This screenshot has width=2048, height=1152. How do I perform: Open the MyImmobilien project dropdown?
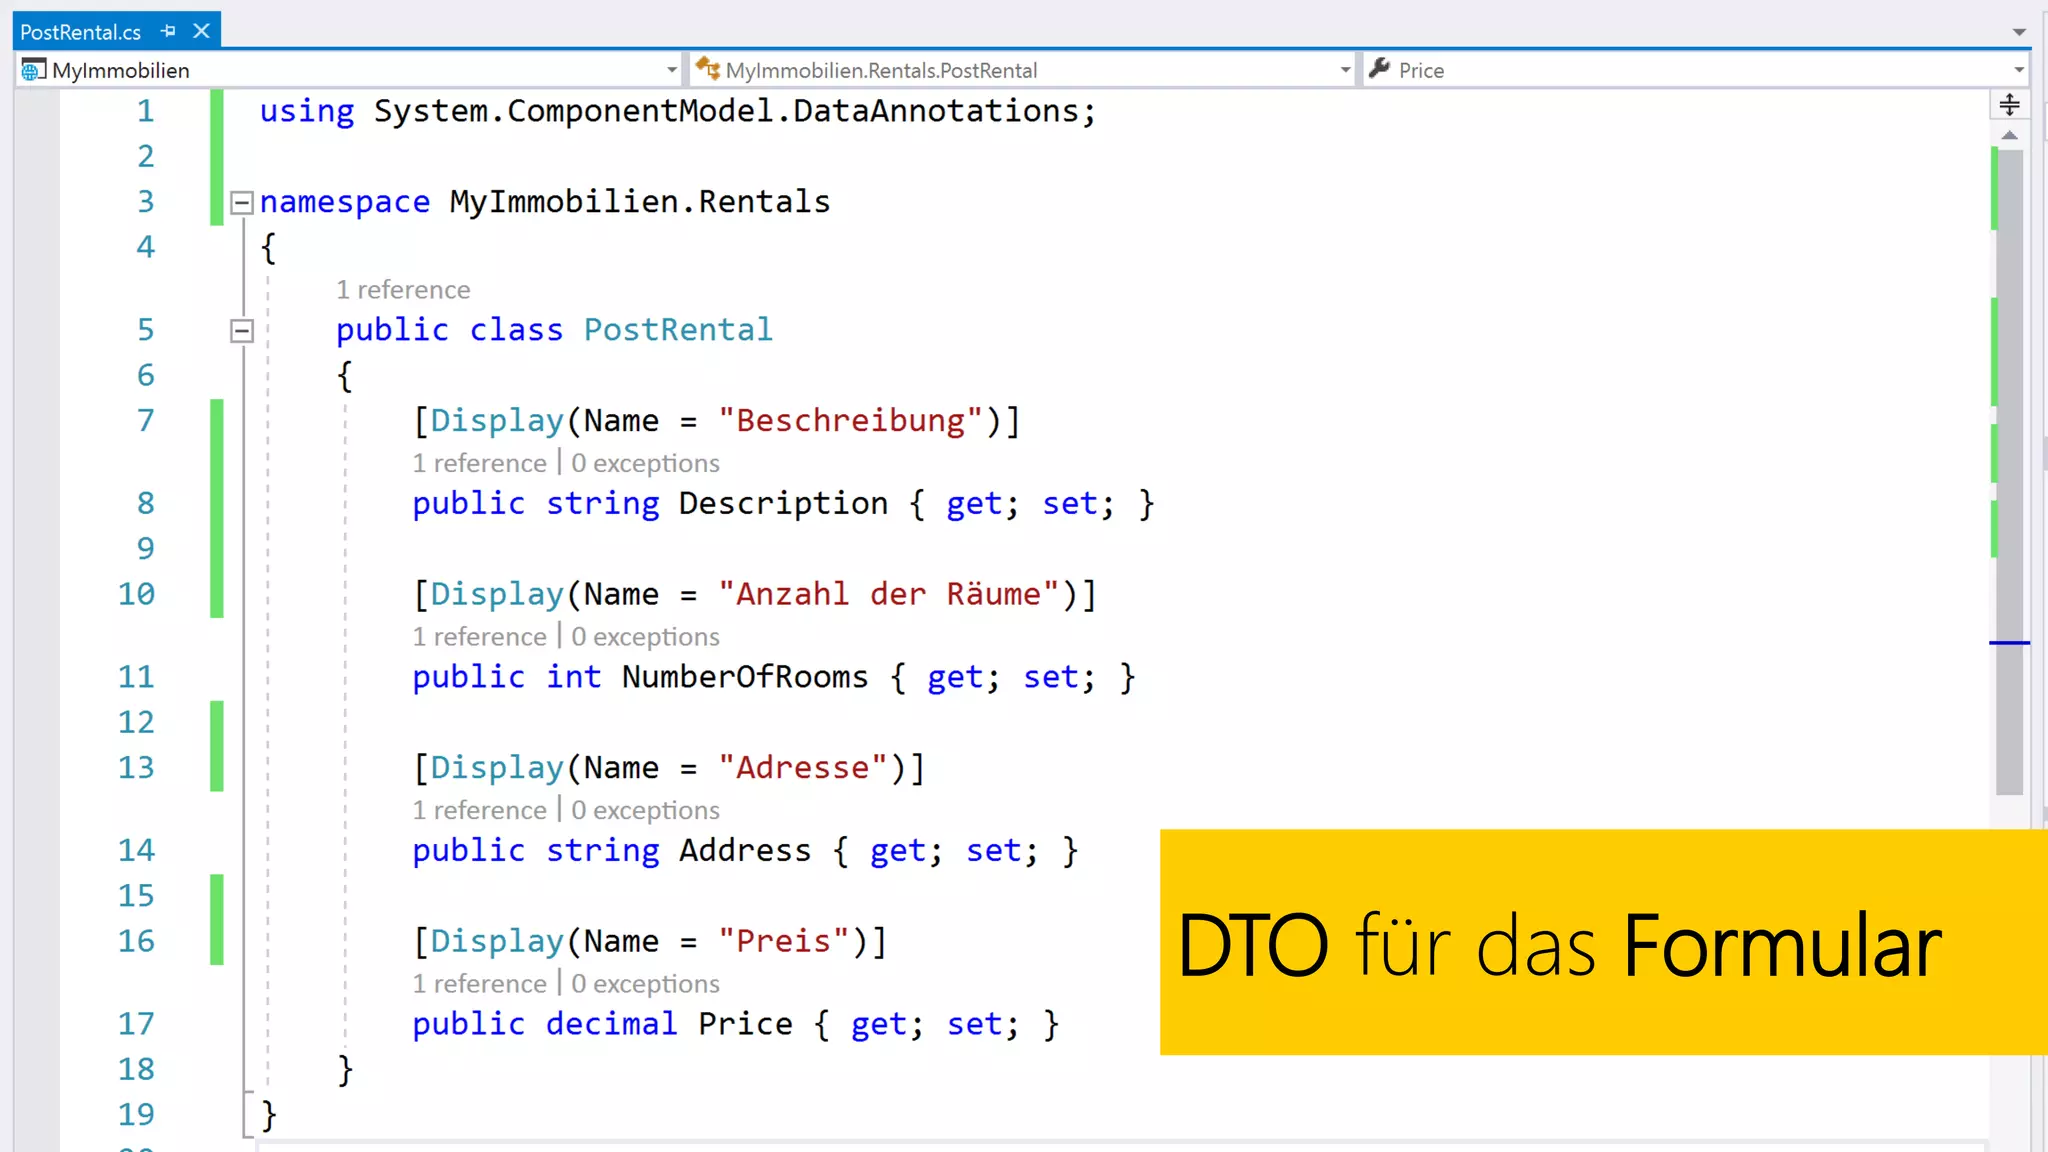coord(671,70)
